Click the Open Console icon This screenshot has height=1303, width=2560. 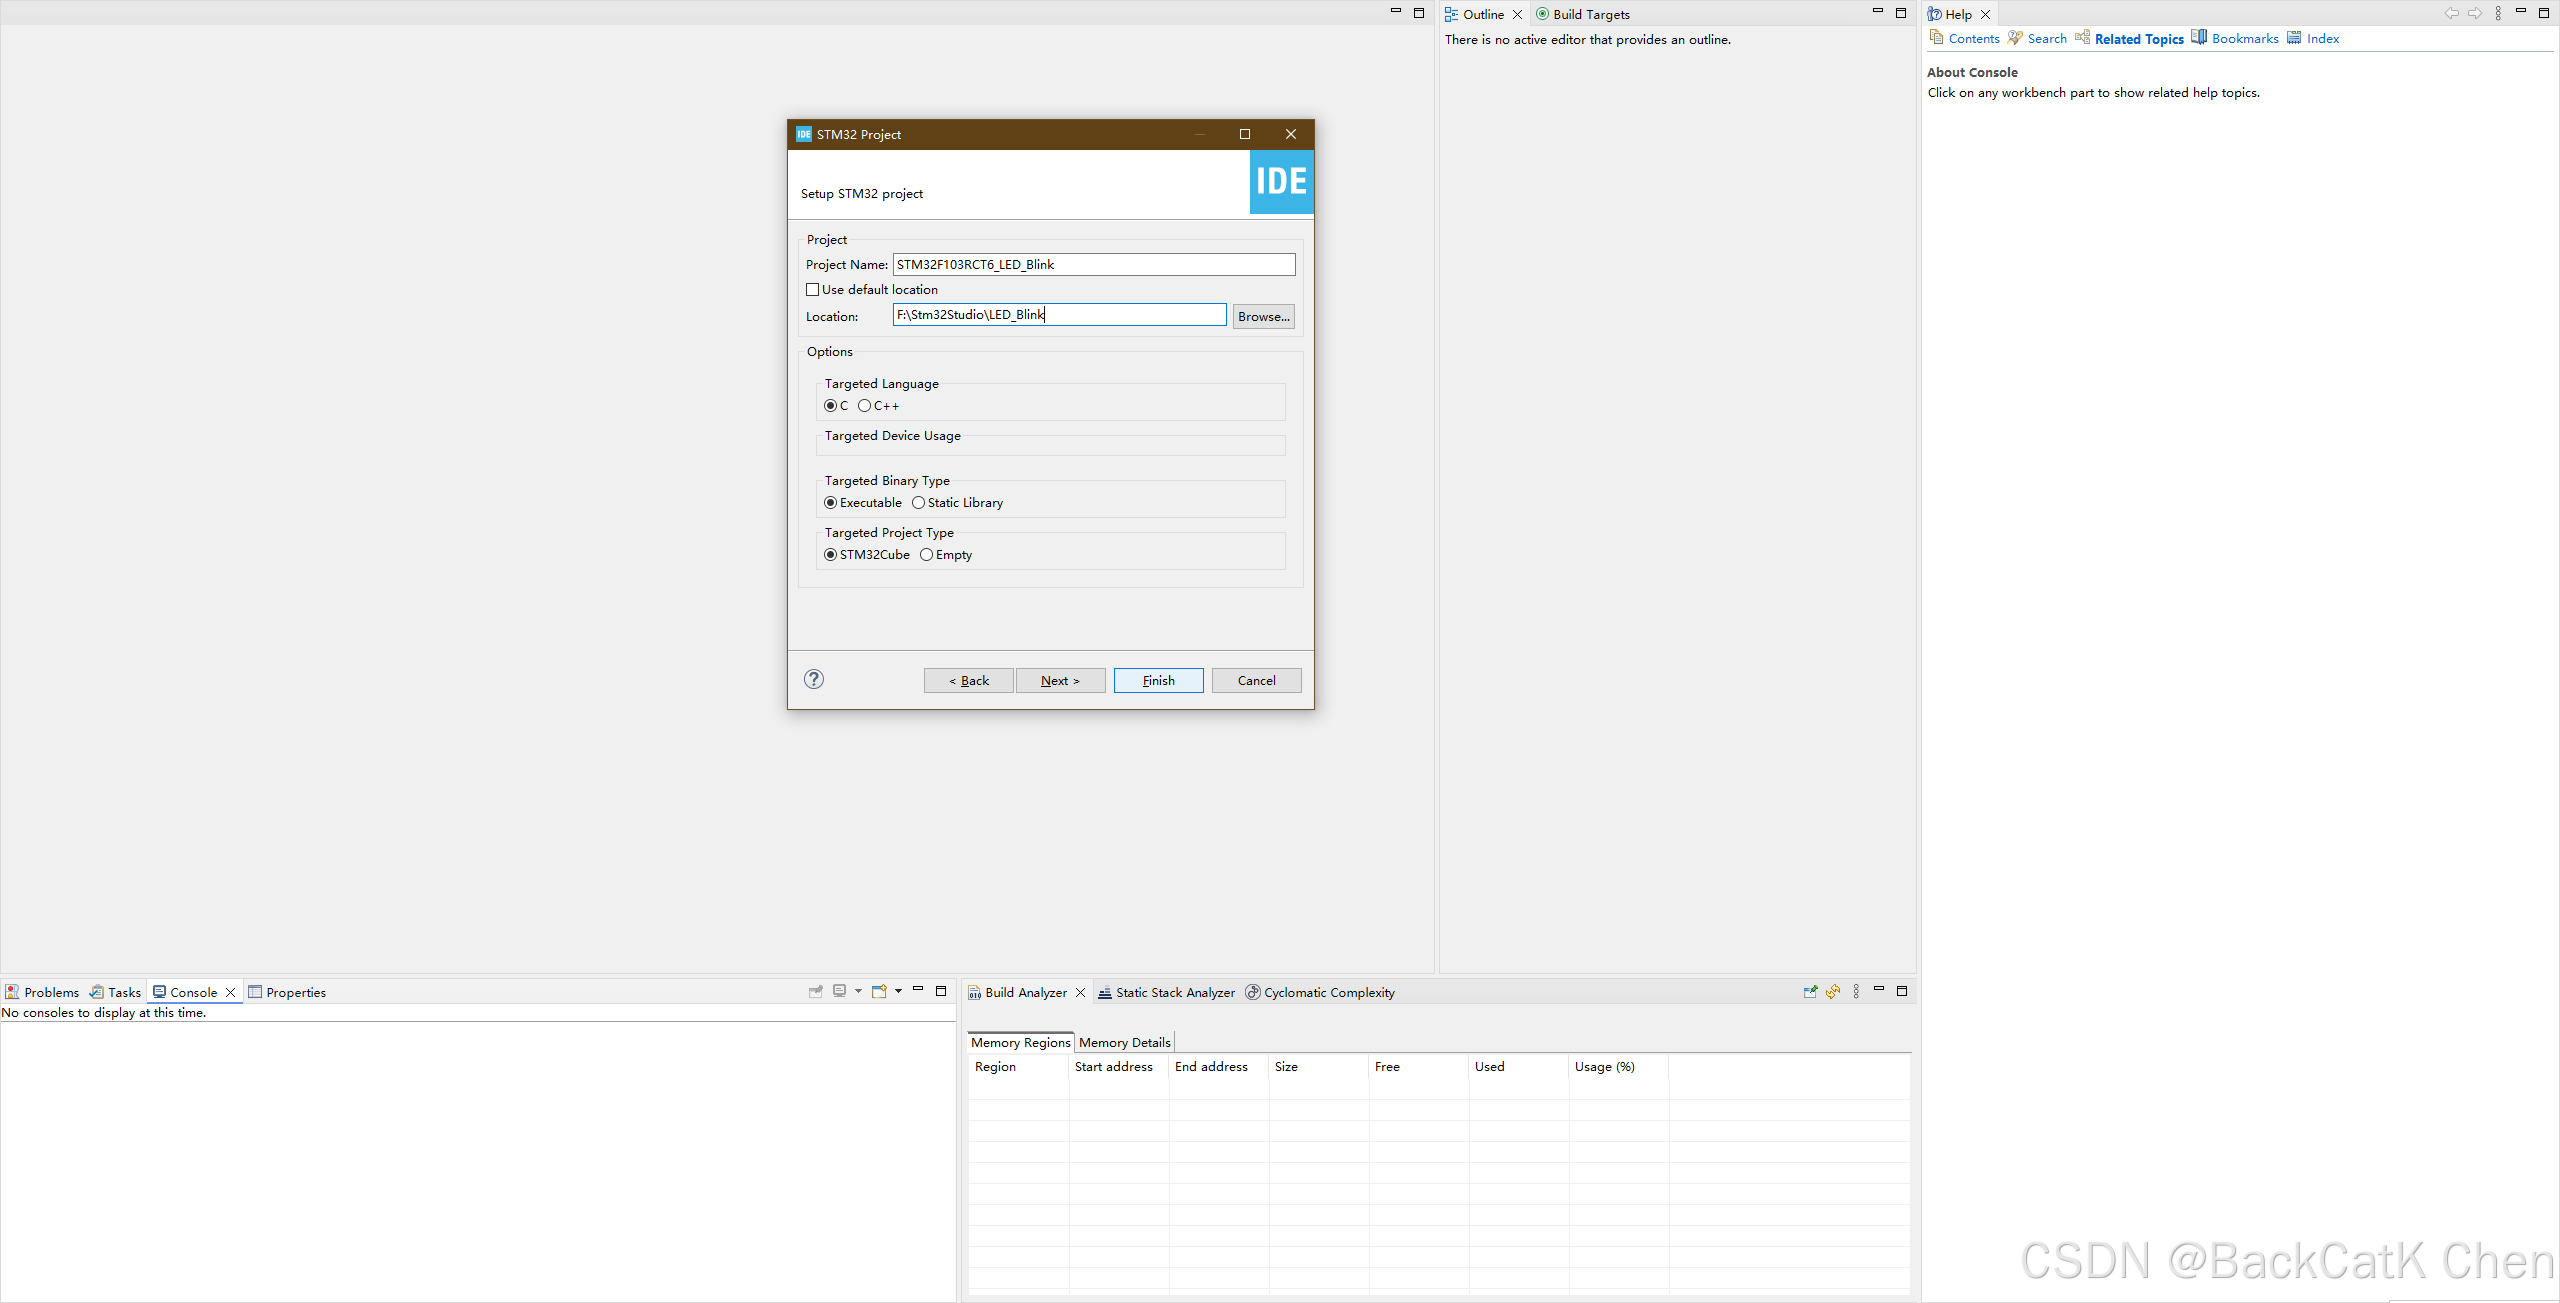click(879, 992)
